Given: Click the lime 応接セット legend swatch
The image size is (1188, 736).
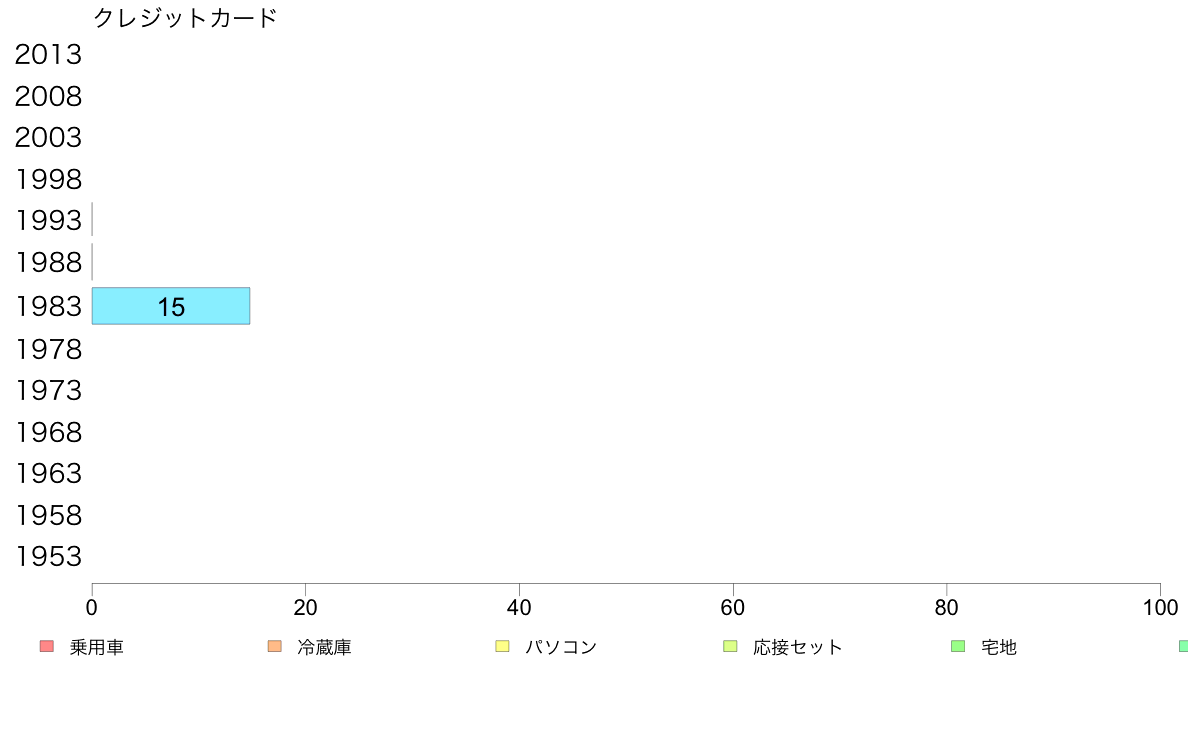Looking at the screenshot, I should click(730, 647).
